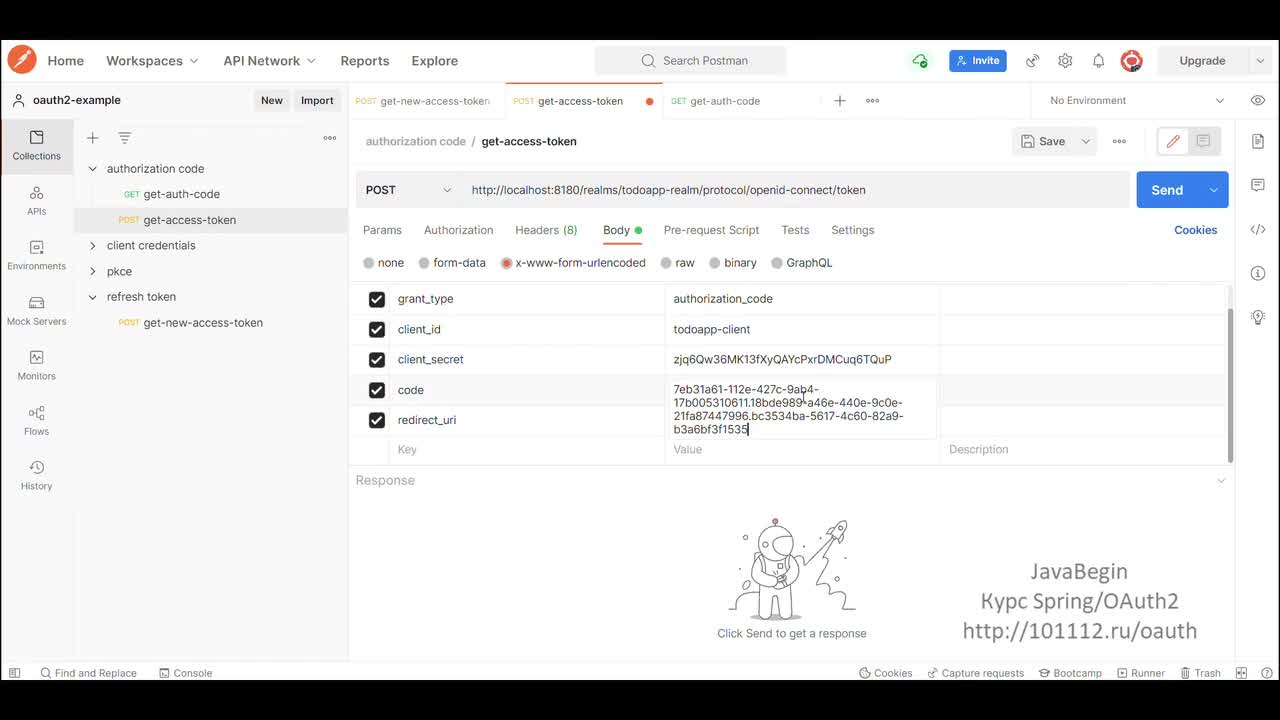Open the lightbulb related requests icon
Viewport: 1280px width, 720px height.
click(1258, 317)
